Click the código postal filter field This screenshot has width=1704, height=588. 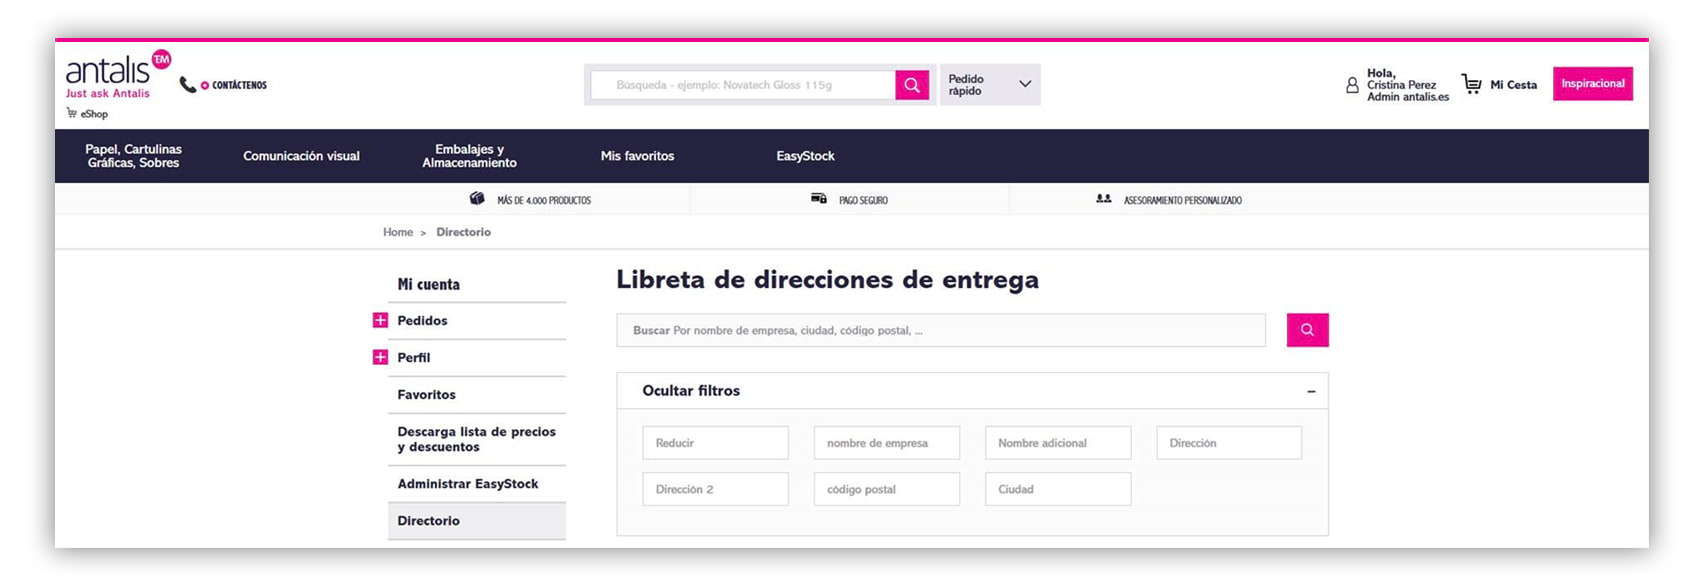886,489
